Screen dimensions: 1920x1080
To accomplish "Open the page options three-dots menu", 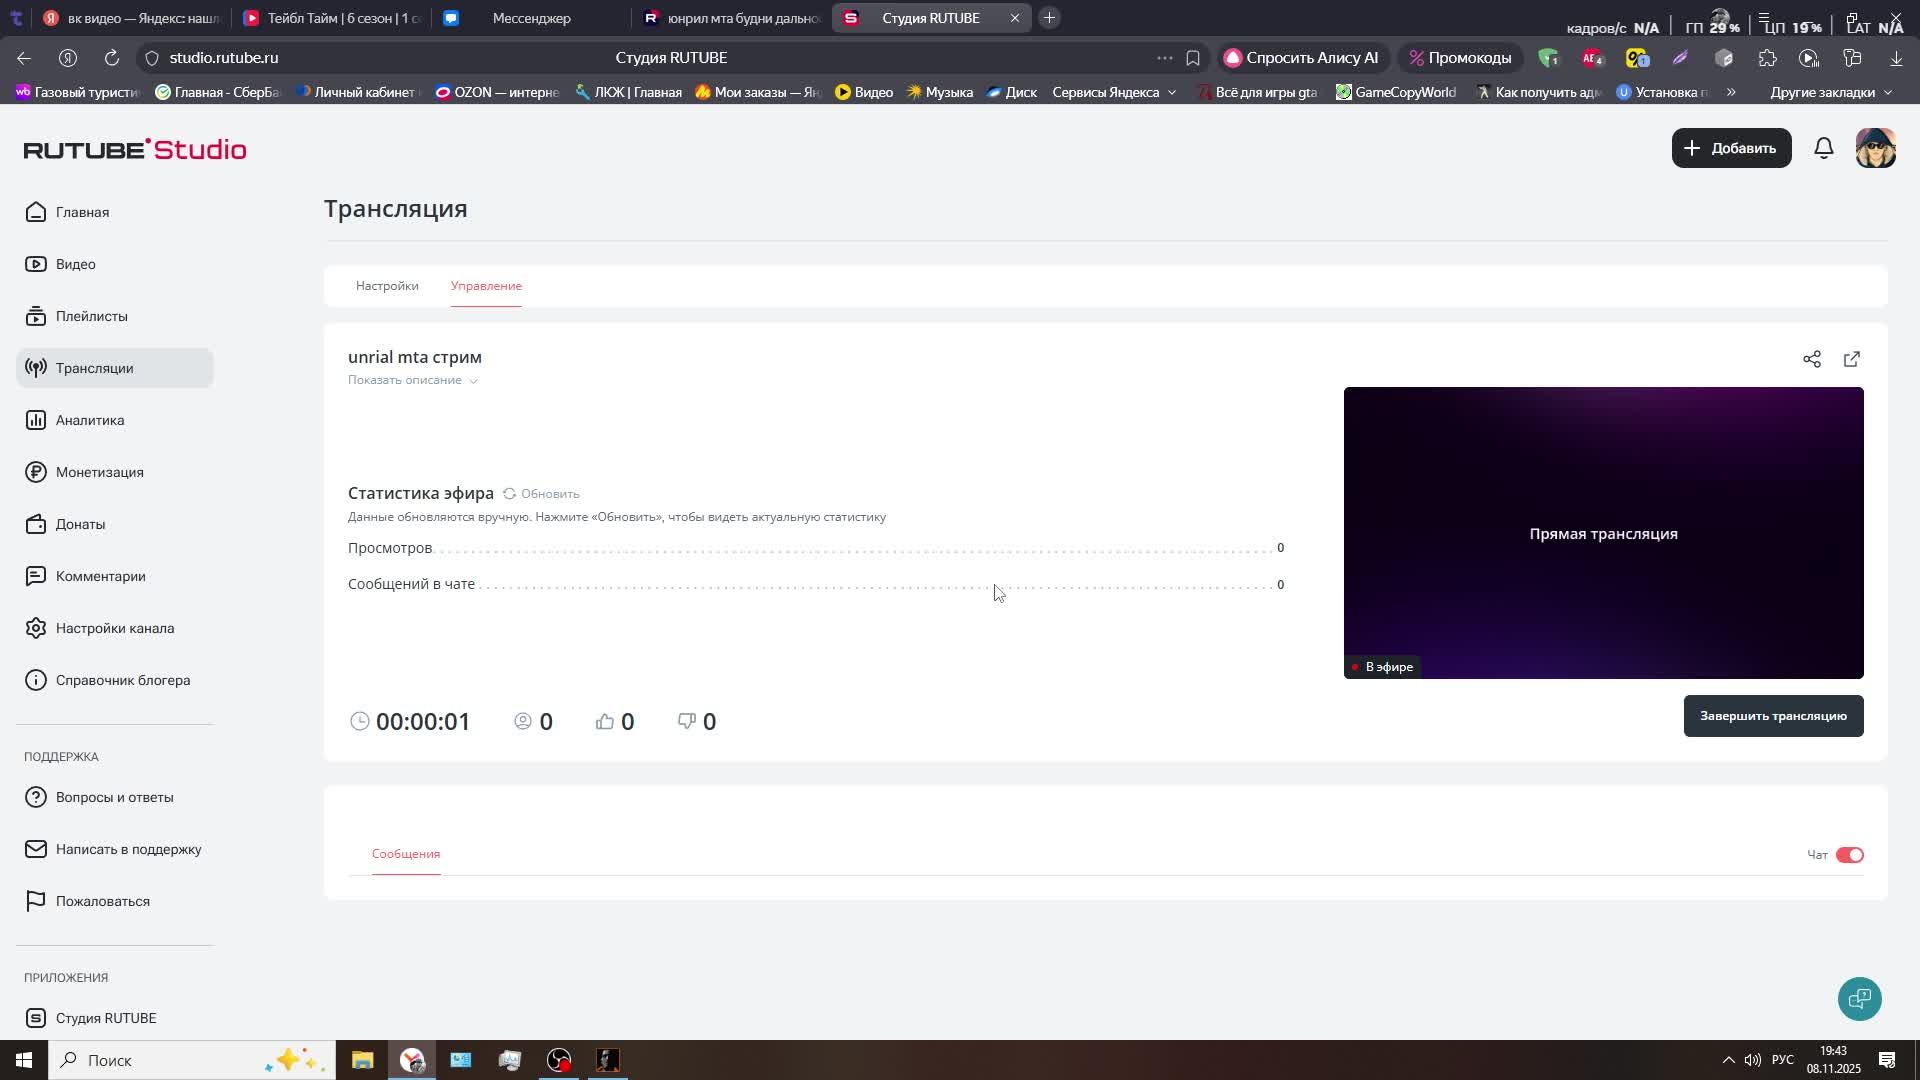I will pos(1165,58).
